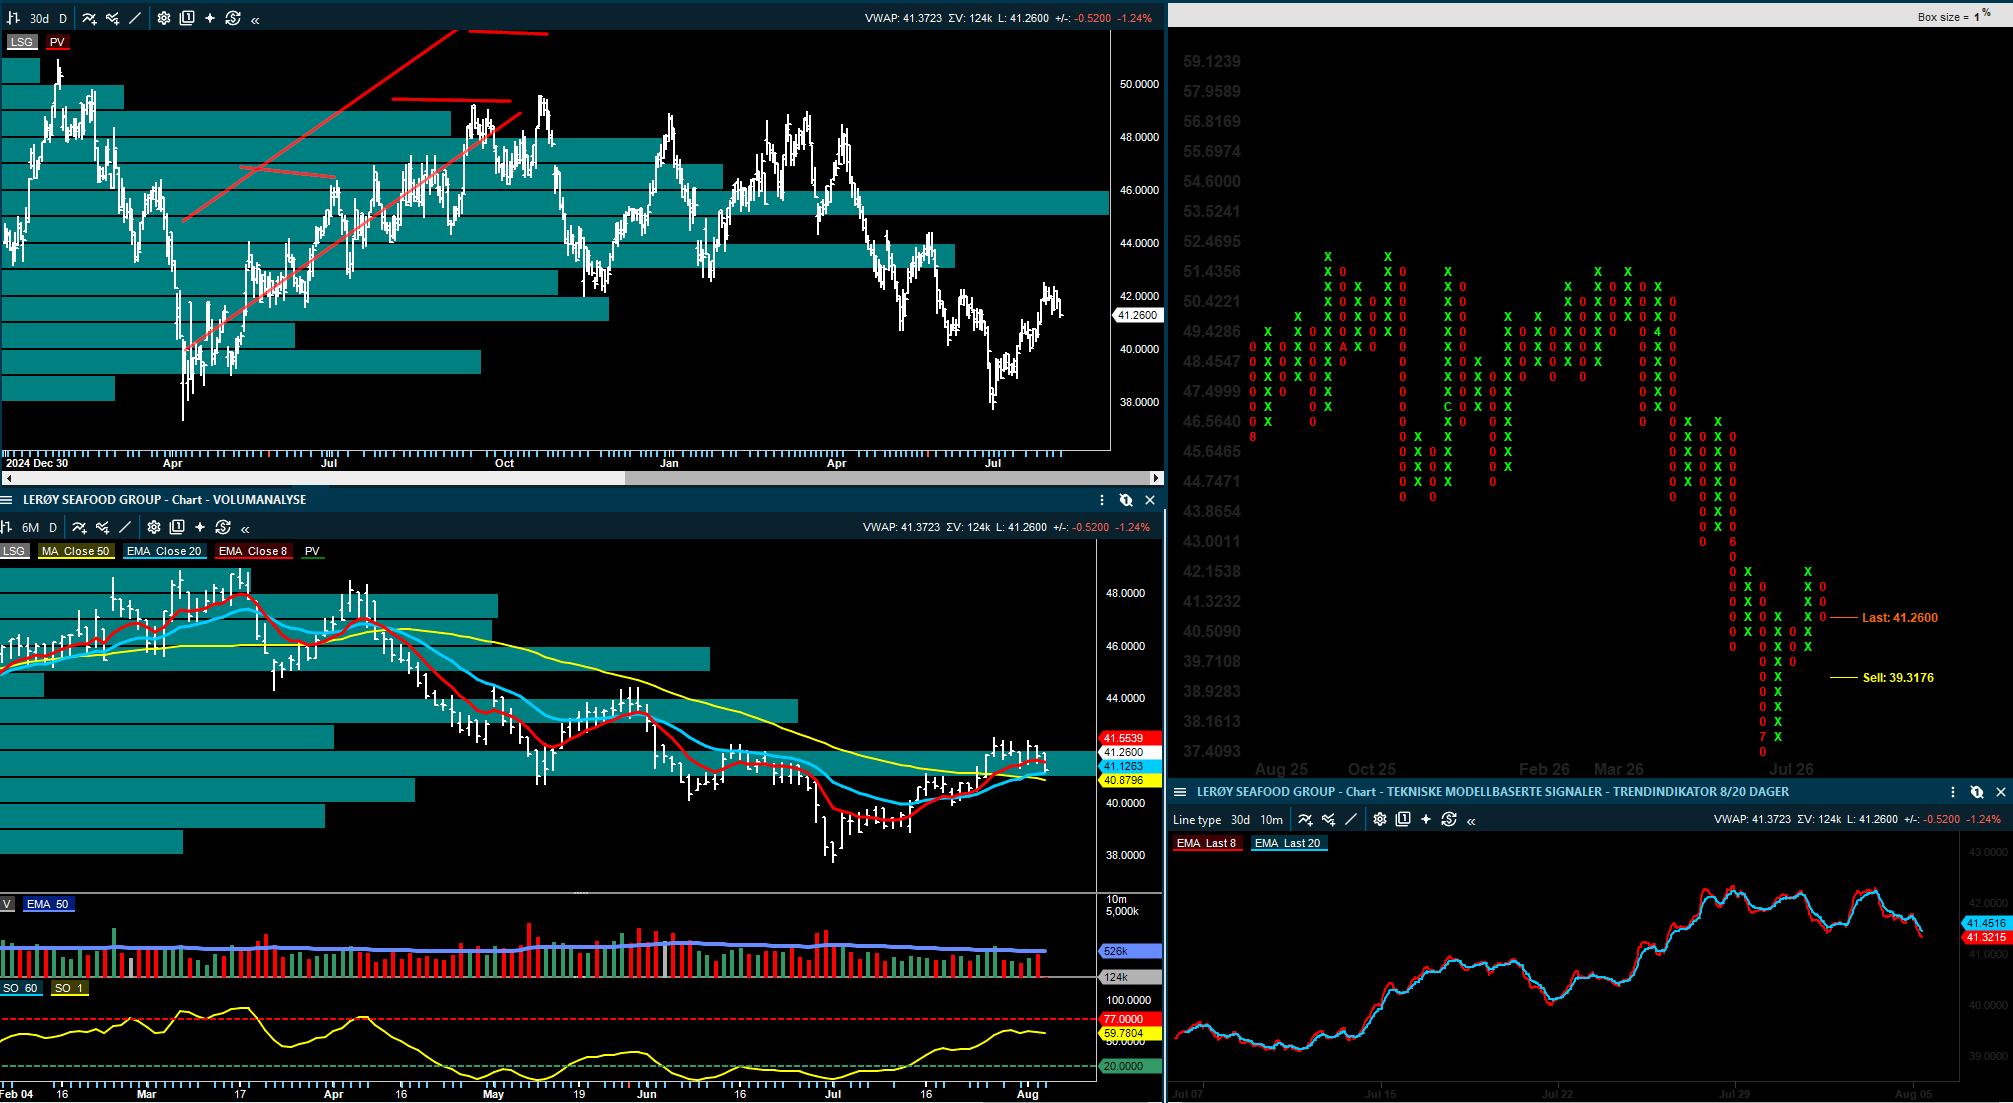Toggle the LSG series label in the top chart
This screenshot has width=2013, height=1103.
tap(21, 42)
